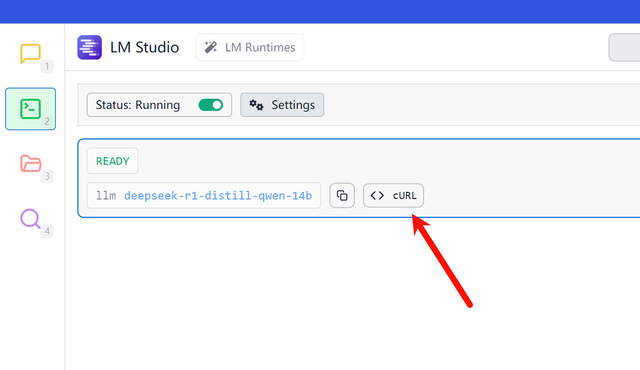Viewport: 640px width, 370px height.
Task: Select the deepseek-r1-distill-qwen-14b model name
Action: pyautogui.click(x=218, y=195)
